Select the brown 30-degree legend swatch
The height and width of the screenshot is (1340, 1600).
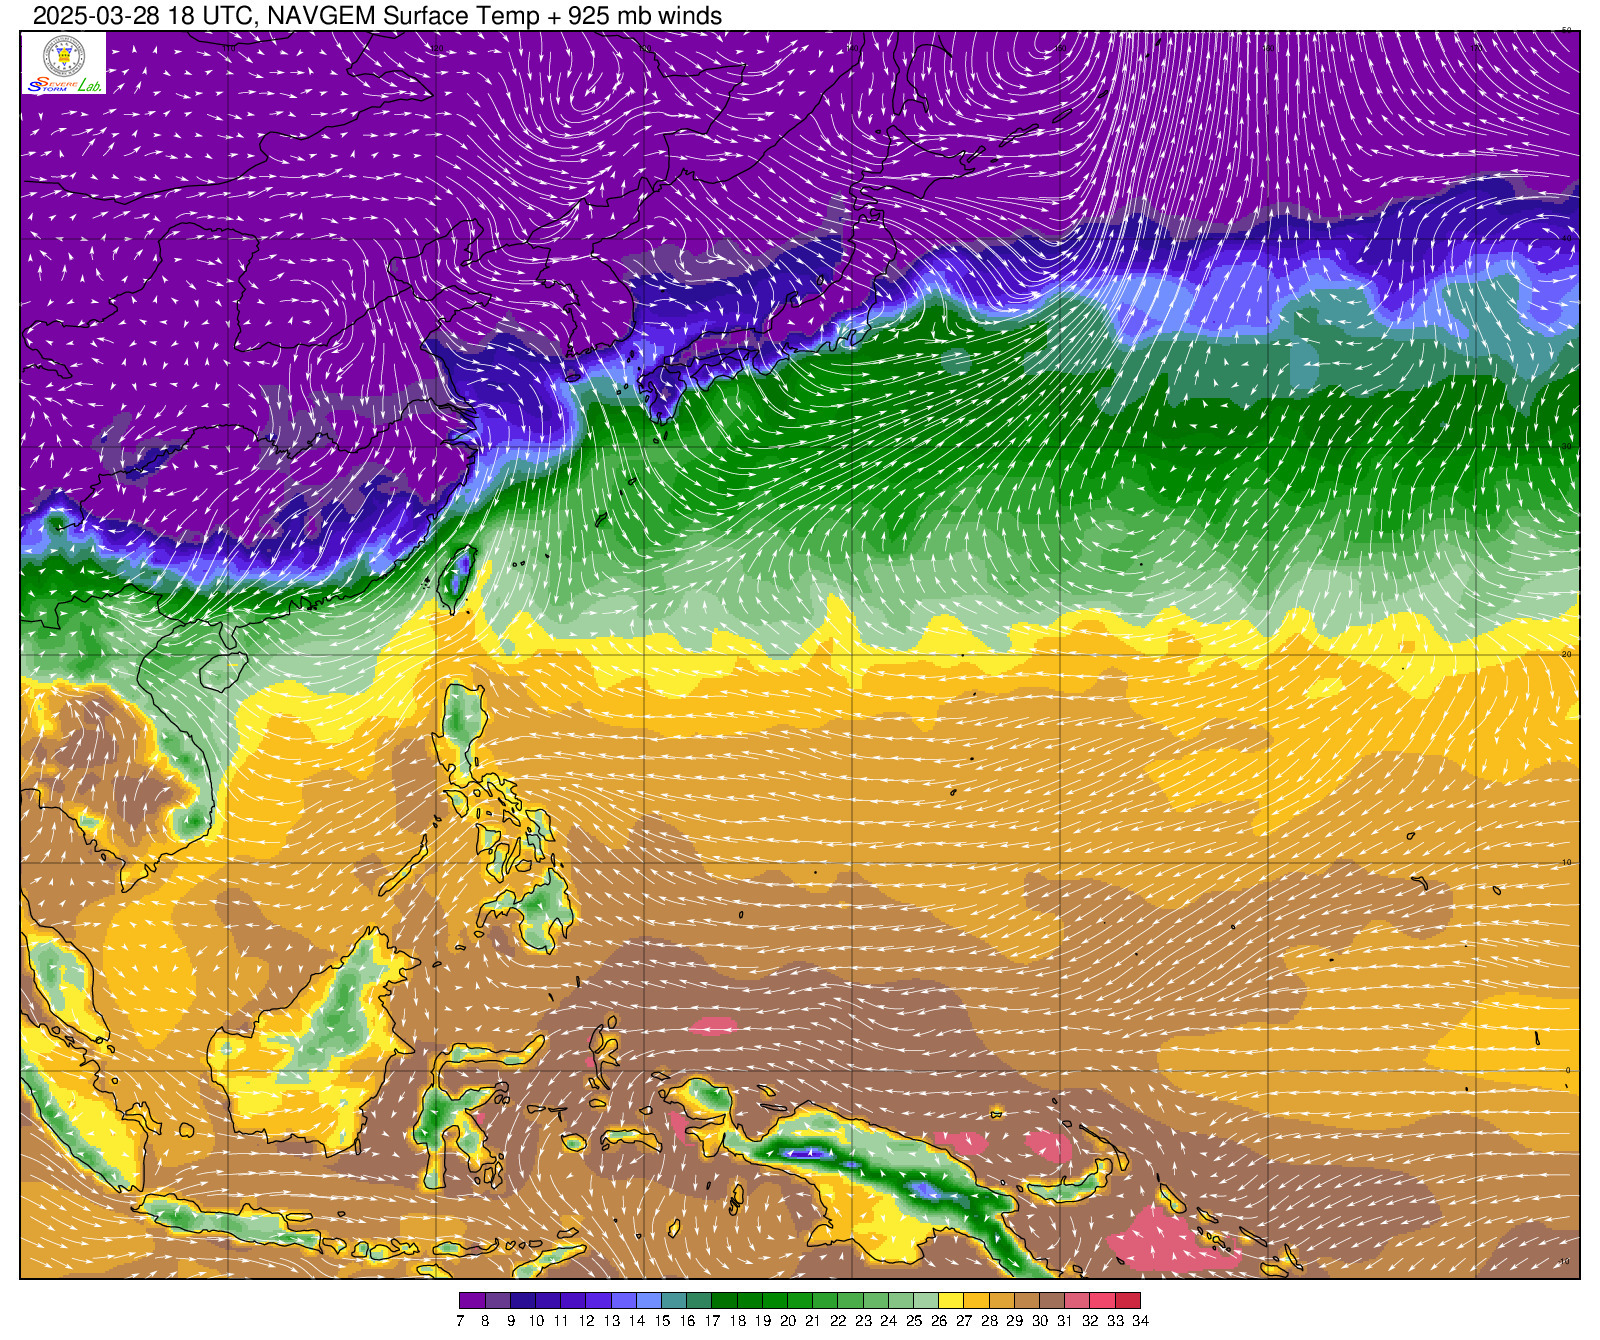click(x=1052, y=1300)
